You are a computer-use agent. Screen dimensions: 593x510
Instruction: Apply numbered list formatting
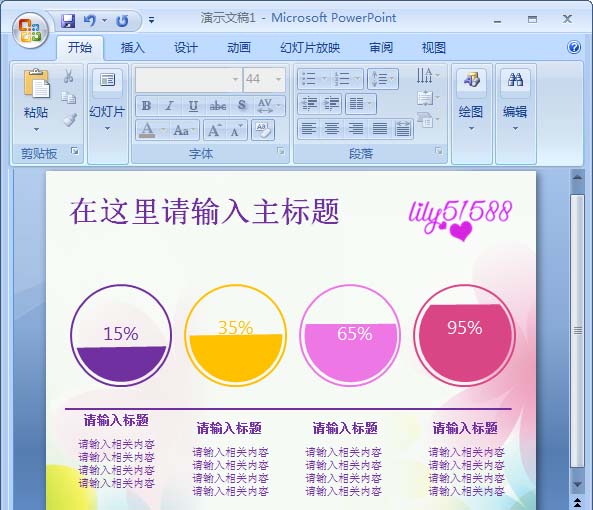pyautogui.click(x=342, y=79)
